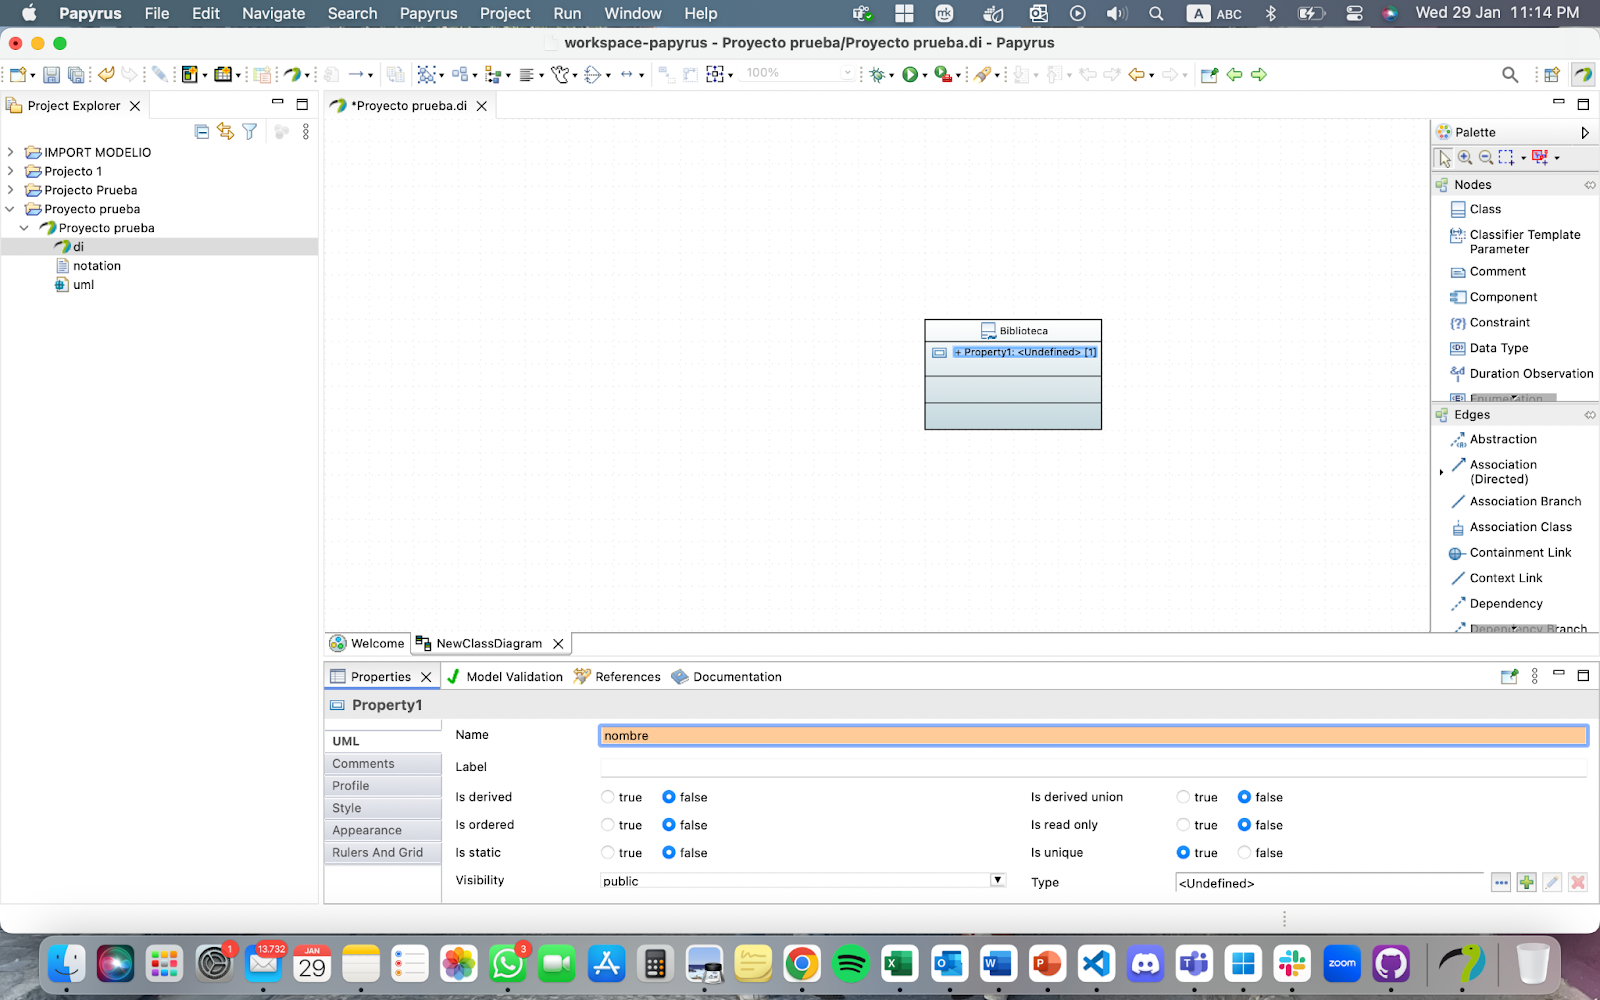Viewport: 1600px width, 1000px height.
Task: Choose the Dependency edge tool
Action: (x=1505, y=604)
